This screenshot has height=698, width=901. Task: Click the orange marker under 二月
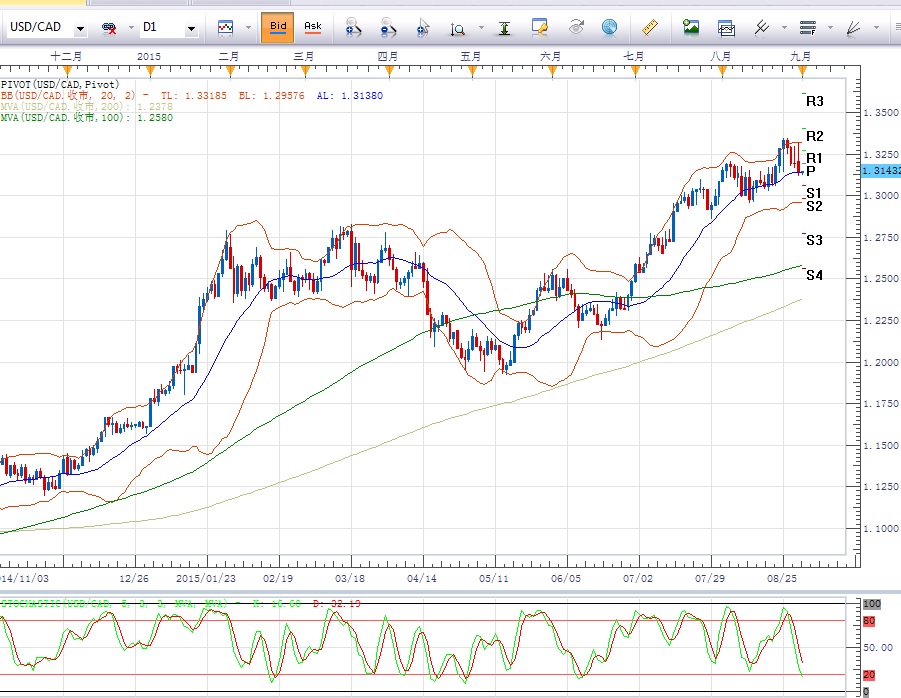click(x=230, y=71)
